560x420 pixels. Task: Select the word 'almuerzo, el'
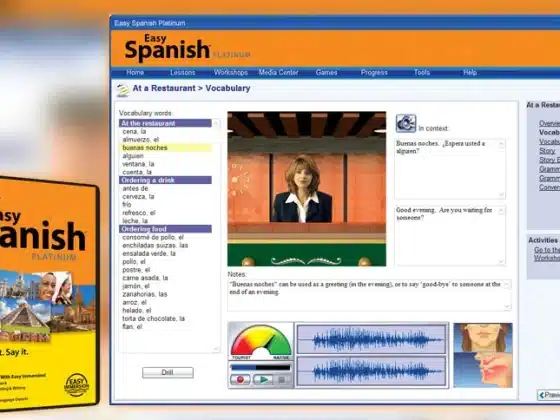(140, 140)
